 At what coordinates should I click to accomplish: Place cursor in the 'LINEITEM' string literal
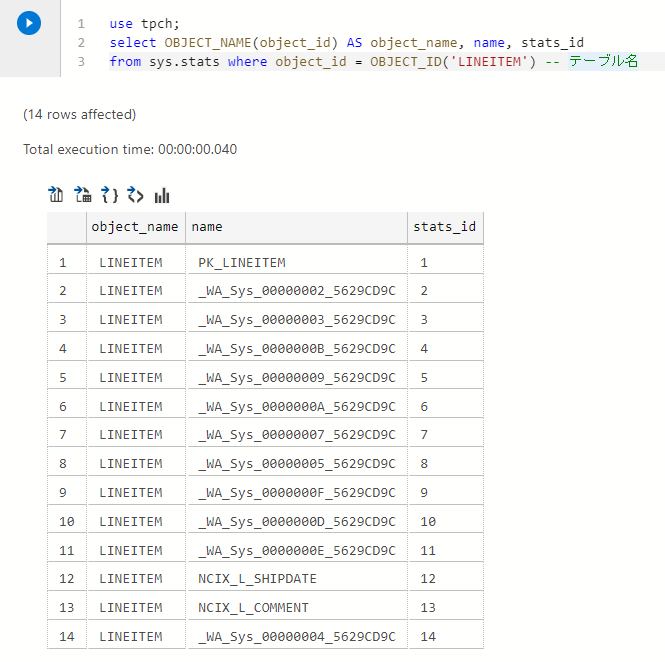point(489,62)
